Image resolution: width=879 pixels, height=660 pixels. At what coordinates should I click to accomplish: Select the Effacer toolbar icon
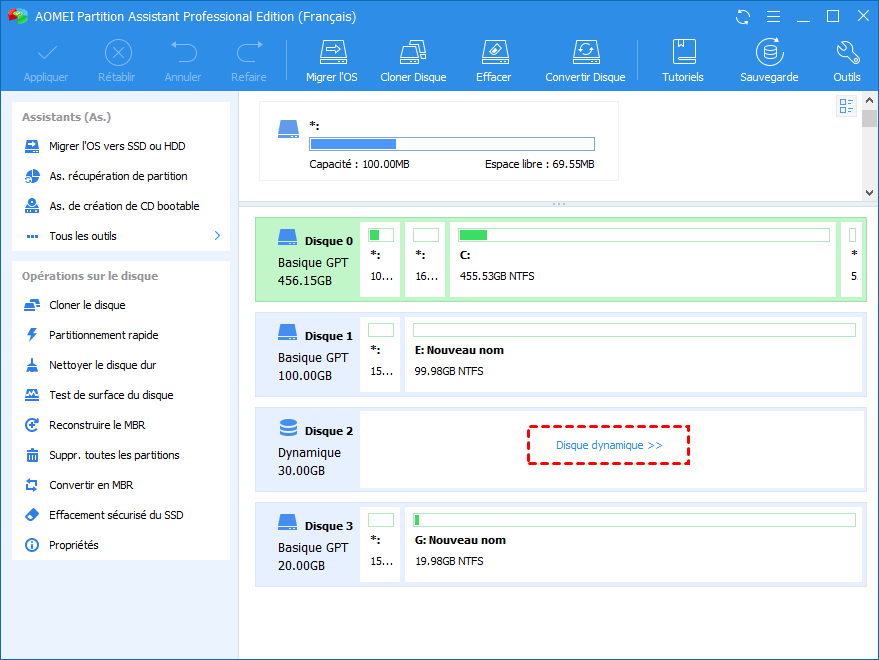tap(494, 52)
